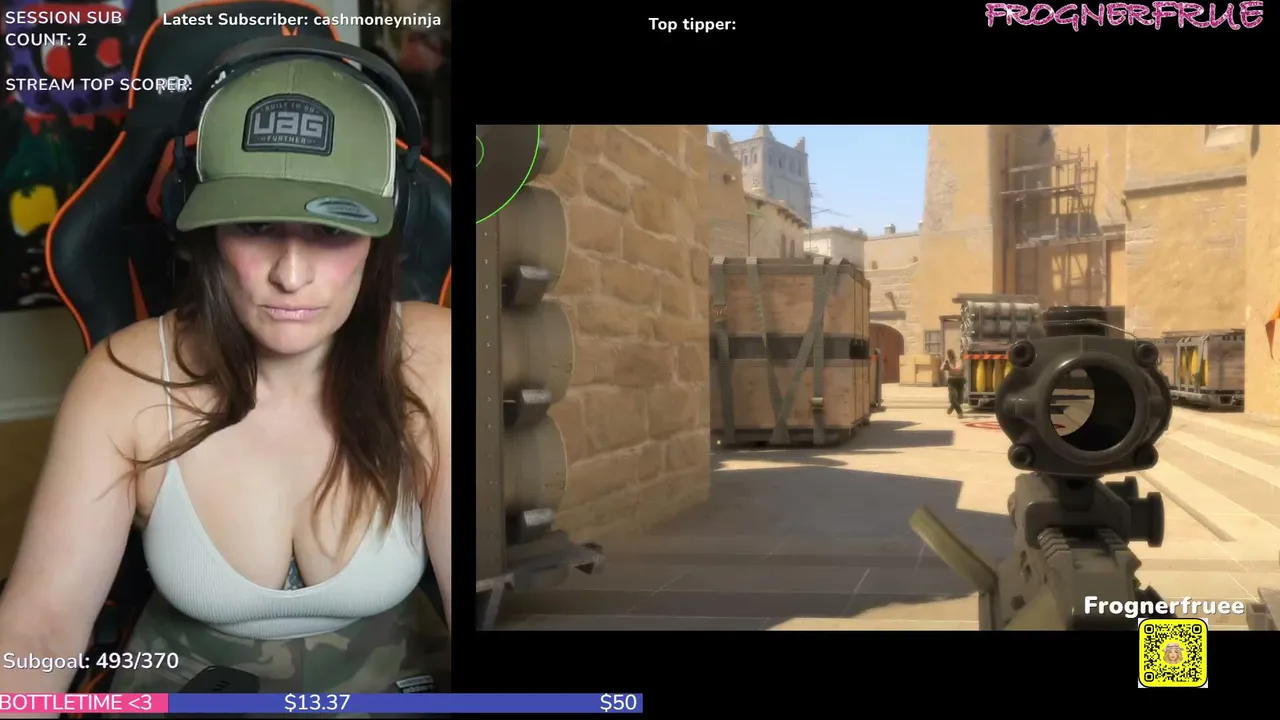The image size is (1280, 720).
Task: Click the "Subgoal: 493/370" counter
Action: [x=91, y=661]
